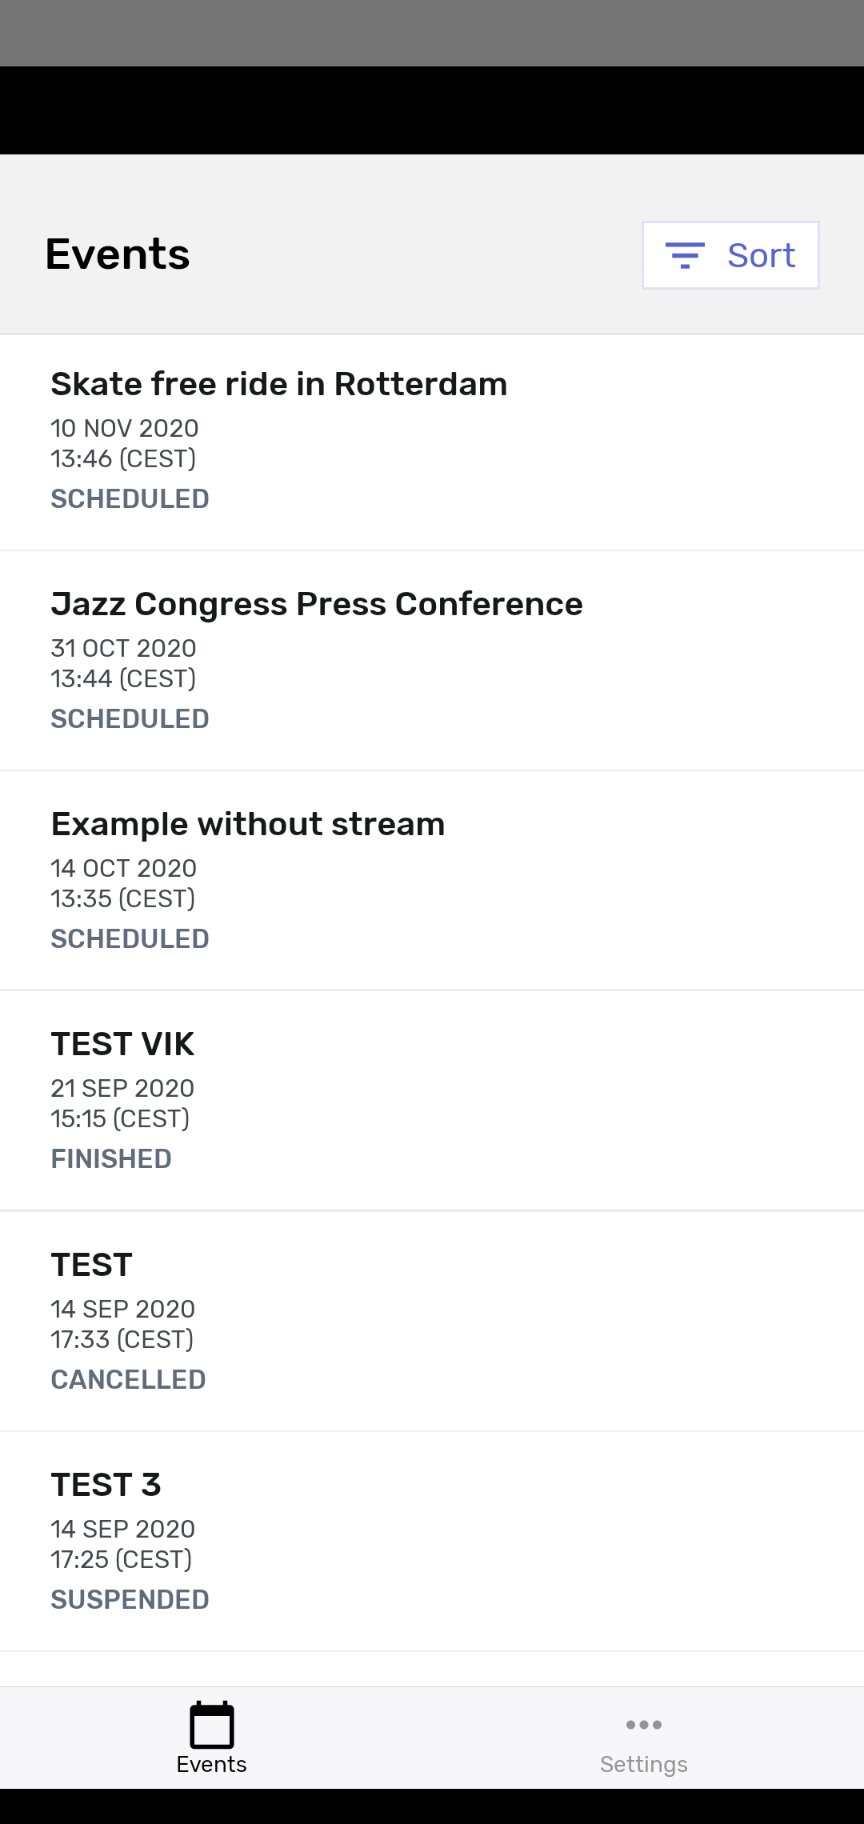This screenshot has height=1824, width=864.
Task: Tap the sort filter lines icon
Action: pyautogui.click(x=685, y=256)
